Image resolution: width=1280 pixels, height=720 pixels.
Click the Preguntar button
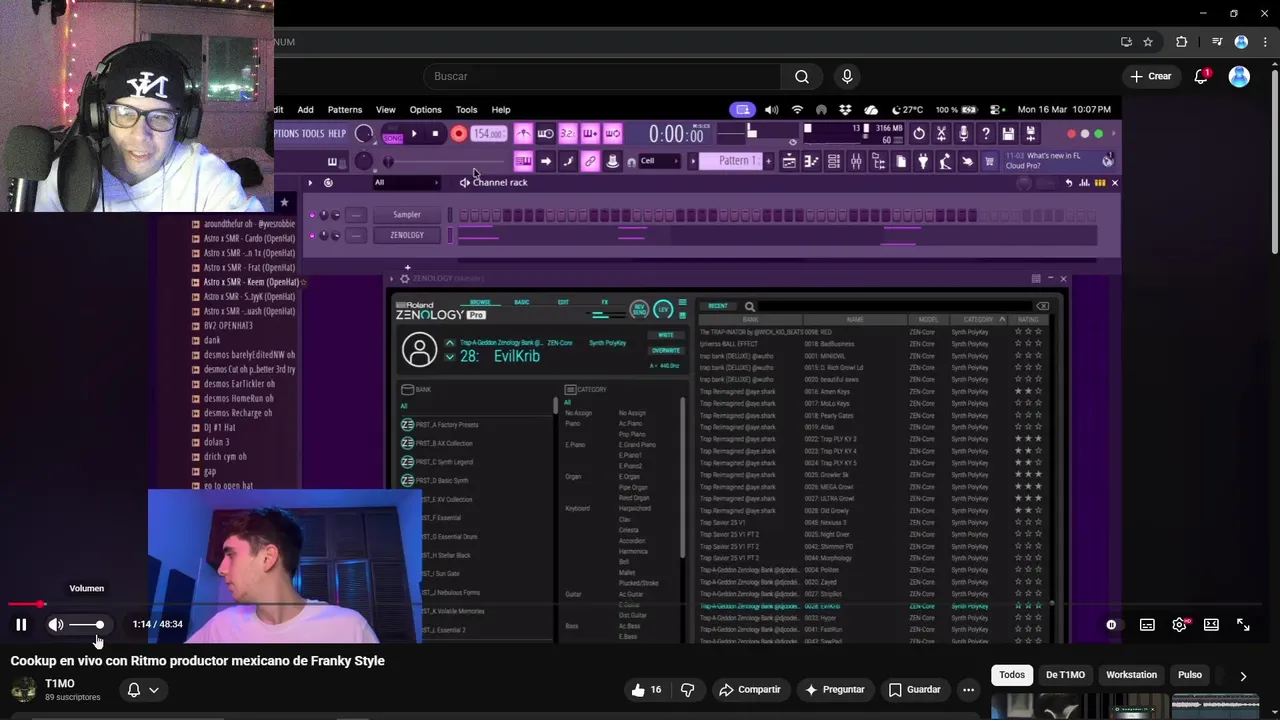(x=835, y=690)
